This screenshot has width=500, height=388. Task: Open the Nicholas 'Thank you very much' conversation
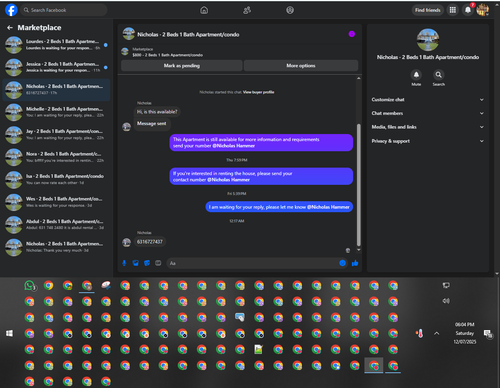pyautogui.click(x=57, y=247)
